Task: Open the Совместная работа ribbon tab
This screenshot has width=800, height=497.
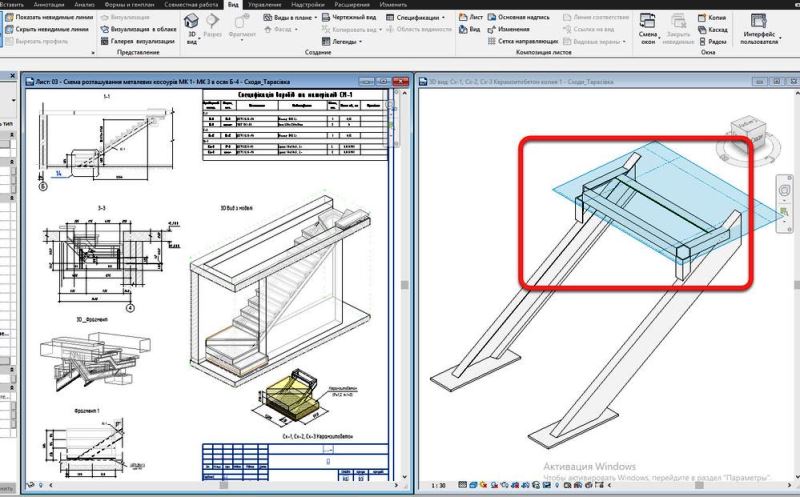Action: click(x=191, y=5)
